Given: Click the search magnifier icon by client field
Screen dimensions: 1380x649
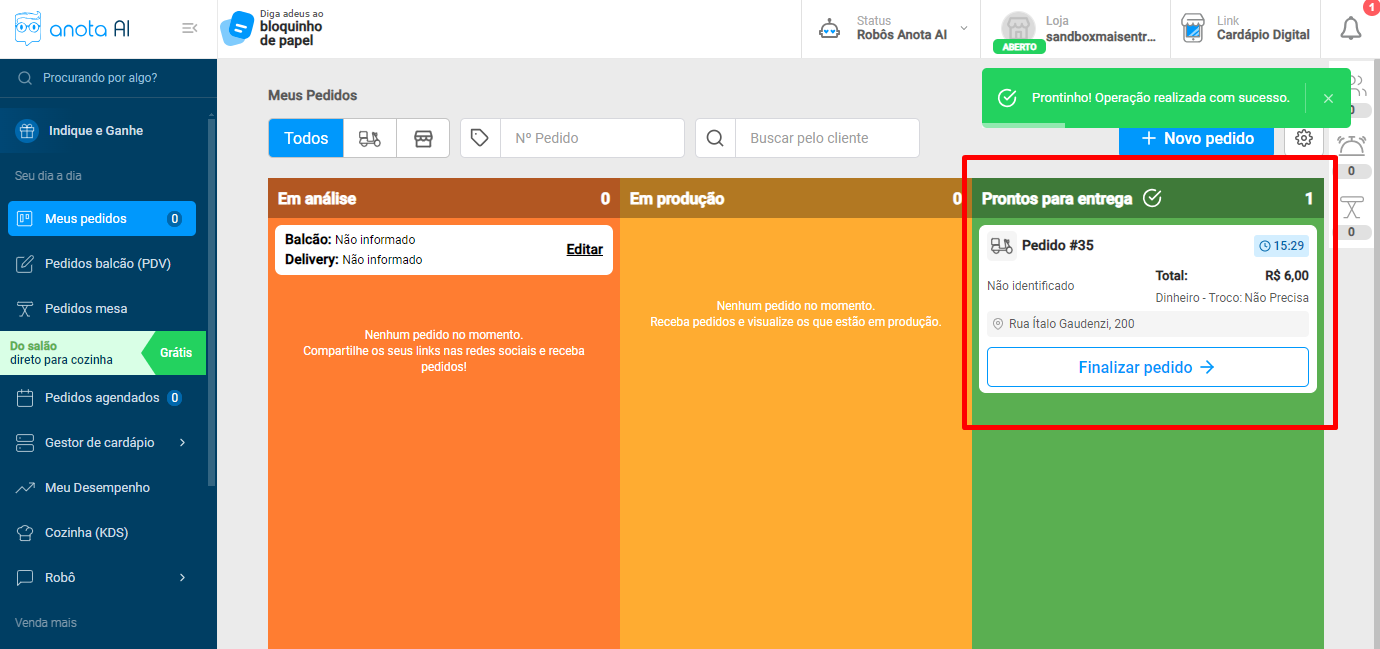Looking at the screenshot, I should click(715, 138).
